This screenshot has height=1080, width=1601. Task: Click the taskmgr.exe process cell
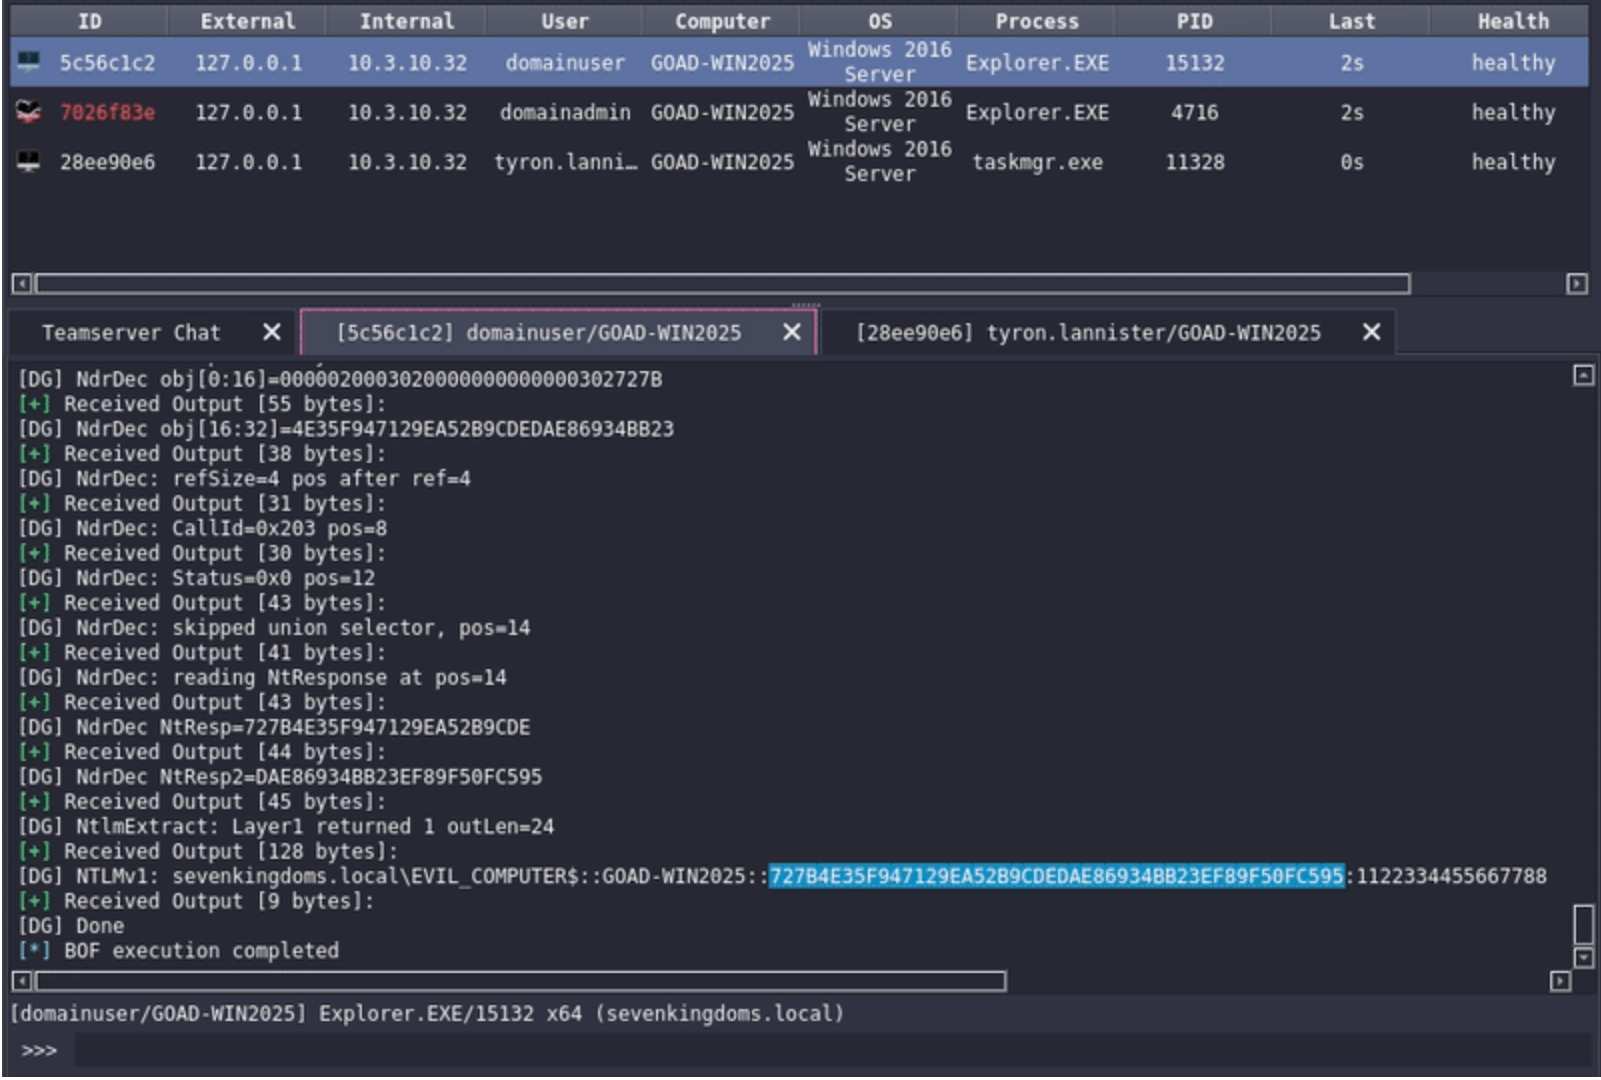(1037, 161)
